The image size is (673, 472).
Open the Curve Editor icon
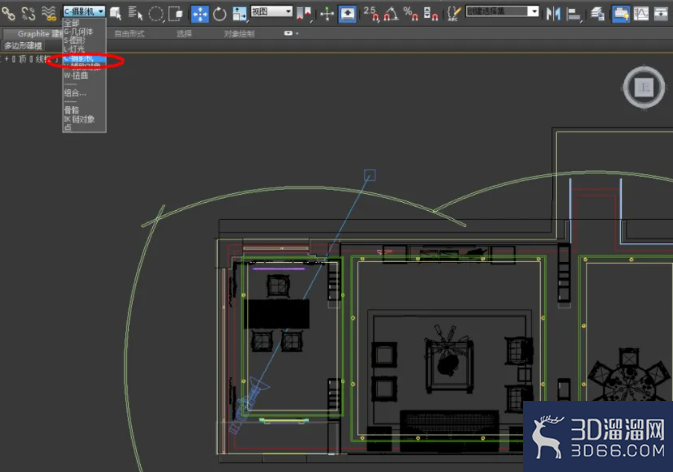pyautogui.click(x=641, y=14)
